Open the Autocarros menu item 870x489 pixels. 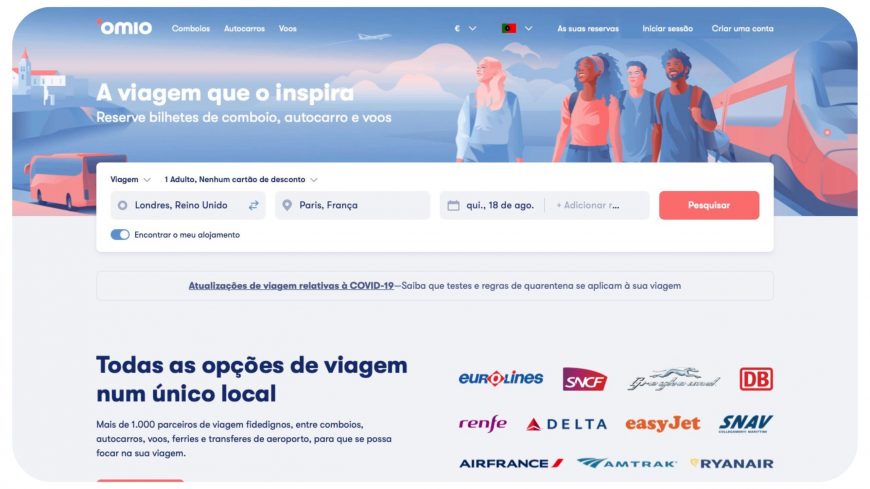pyautogui.click(x=244, y=28)
